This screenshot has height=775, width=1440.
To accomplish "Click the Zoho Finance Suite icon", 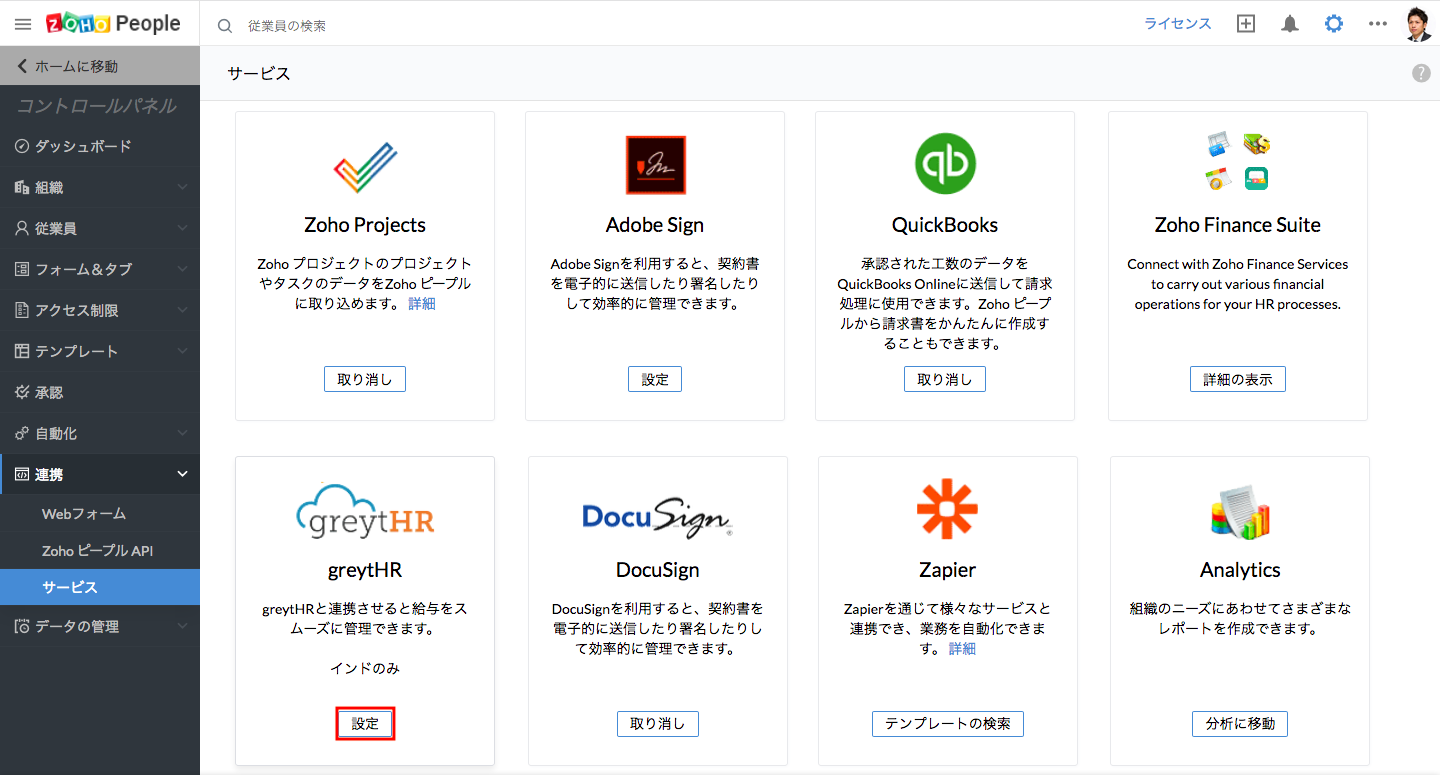I will click(x=1237, y=163).
